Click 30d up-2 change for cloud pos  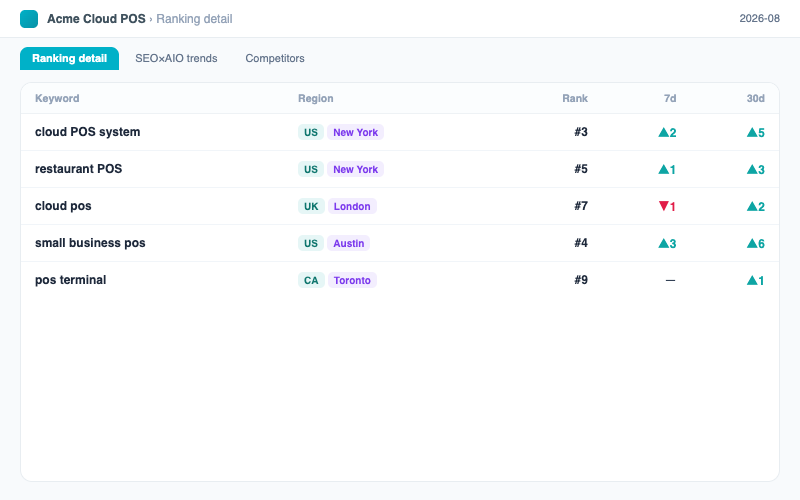pyautogui.click(x=756, y=206)
